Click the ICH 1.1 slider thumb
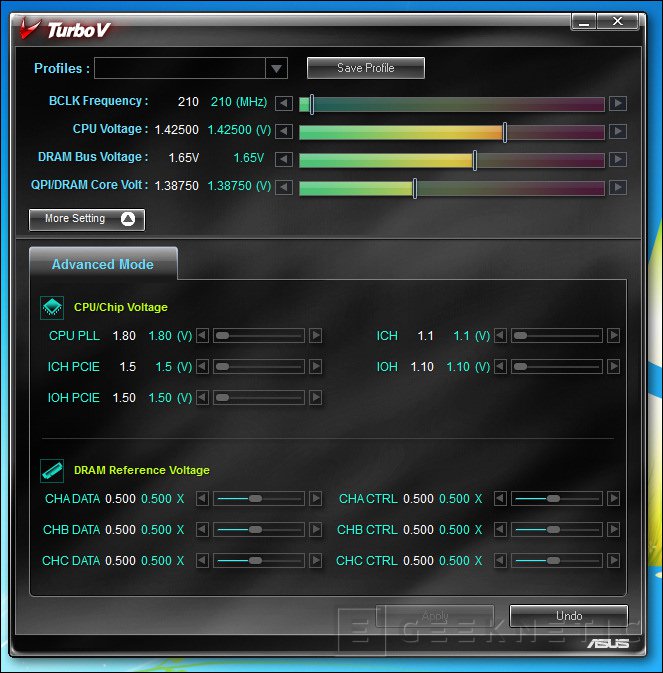This screenshot has height=673, width=663. pos(520,336)
